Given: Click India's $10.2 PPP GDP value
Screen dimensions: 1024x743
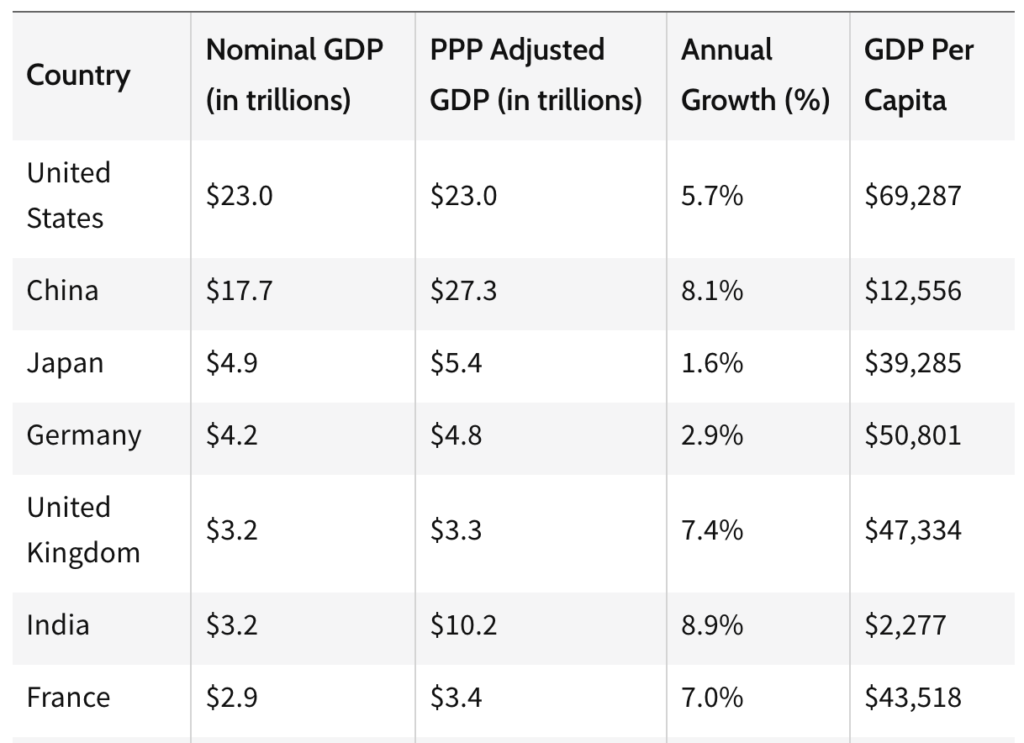Looking at the screenshot, I should coord(463,626).
